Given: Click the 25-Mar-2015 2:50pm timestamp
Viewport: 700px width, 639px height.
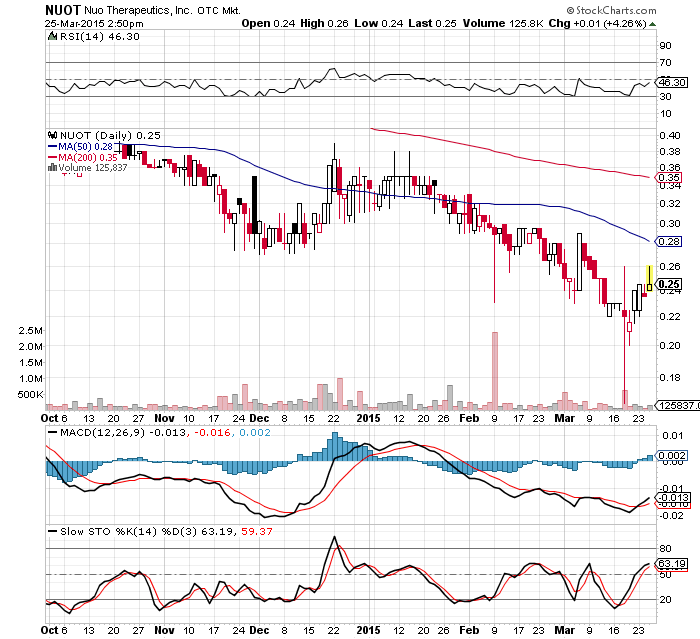Looking at the screenshot, I should [94, 23].
